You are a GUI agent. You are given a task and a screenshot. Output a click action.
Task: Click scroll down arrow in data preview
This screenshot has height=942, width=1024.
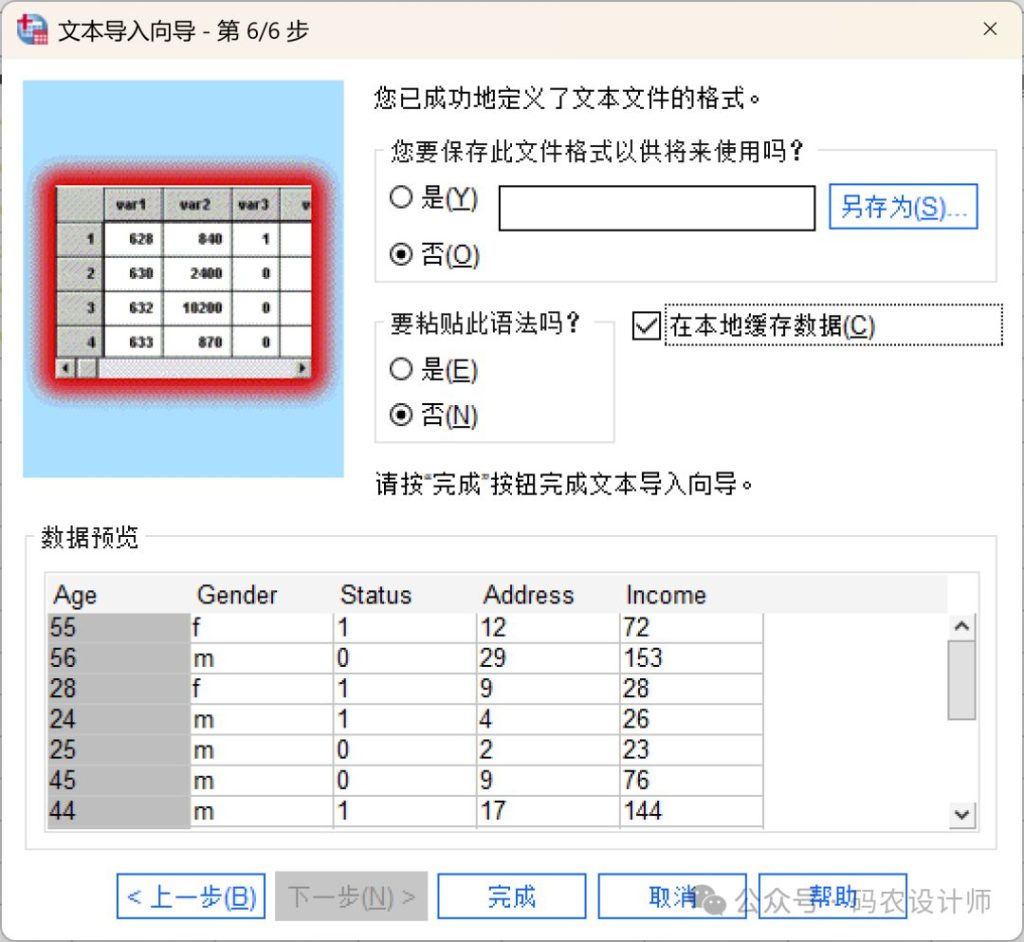962,814
